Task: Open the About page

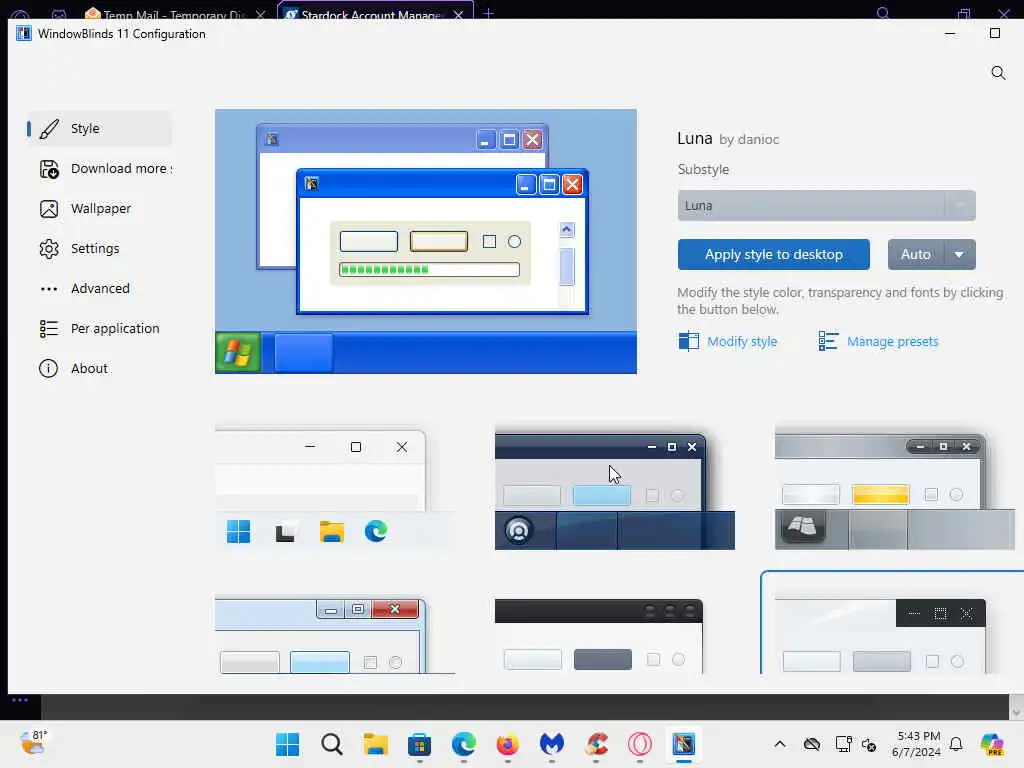Action: 100,368
